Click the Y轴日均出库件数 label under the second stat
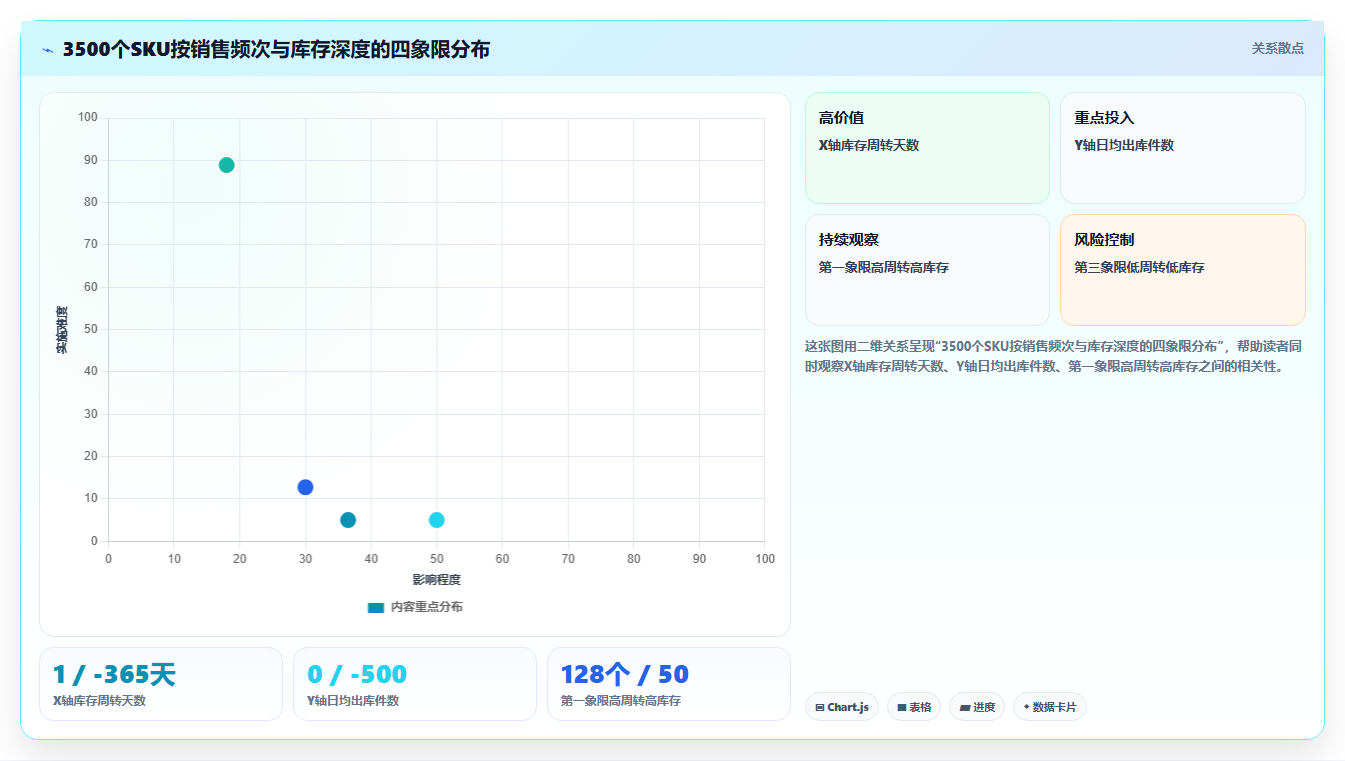The image size is (1345, 761). click(x=353, y=701)
